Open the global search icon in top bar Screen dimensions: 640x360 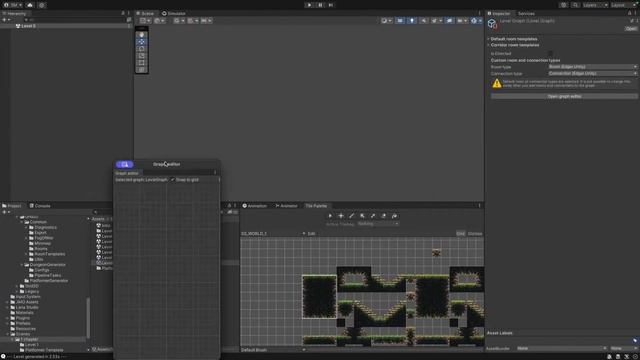click(575, 5)
